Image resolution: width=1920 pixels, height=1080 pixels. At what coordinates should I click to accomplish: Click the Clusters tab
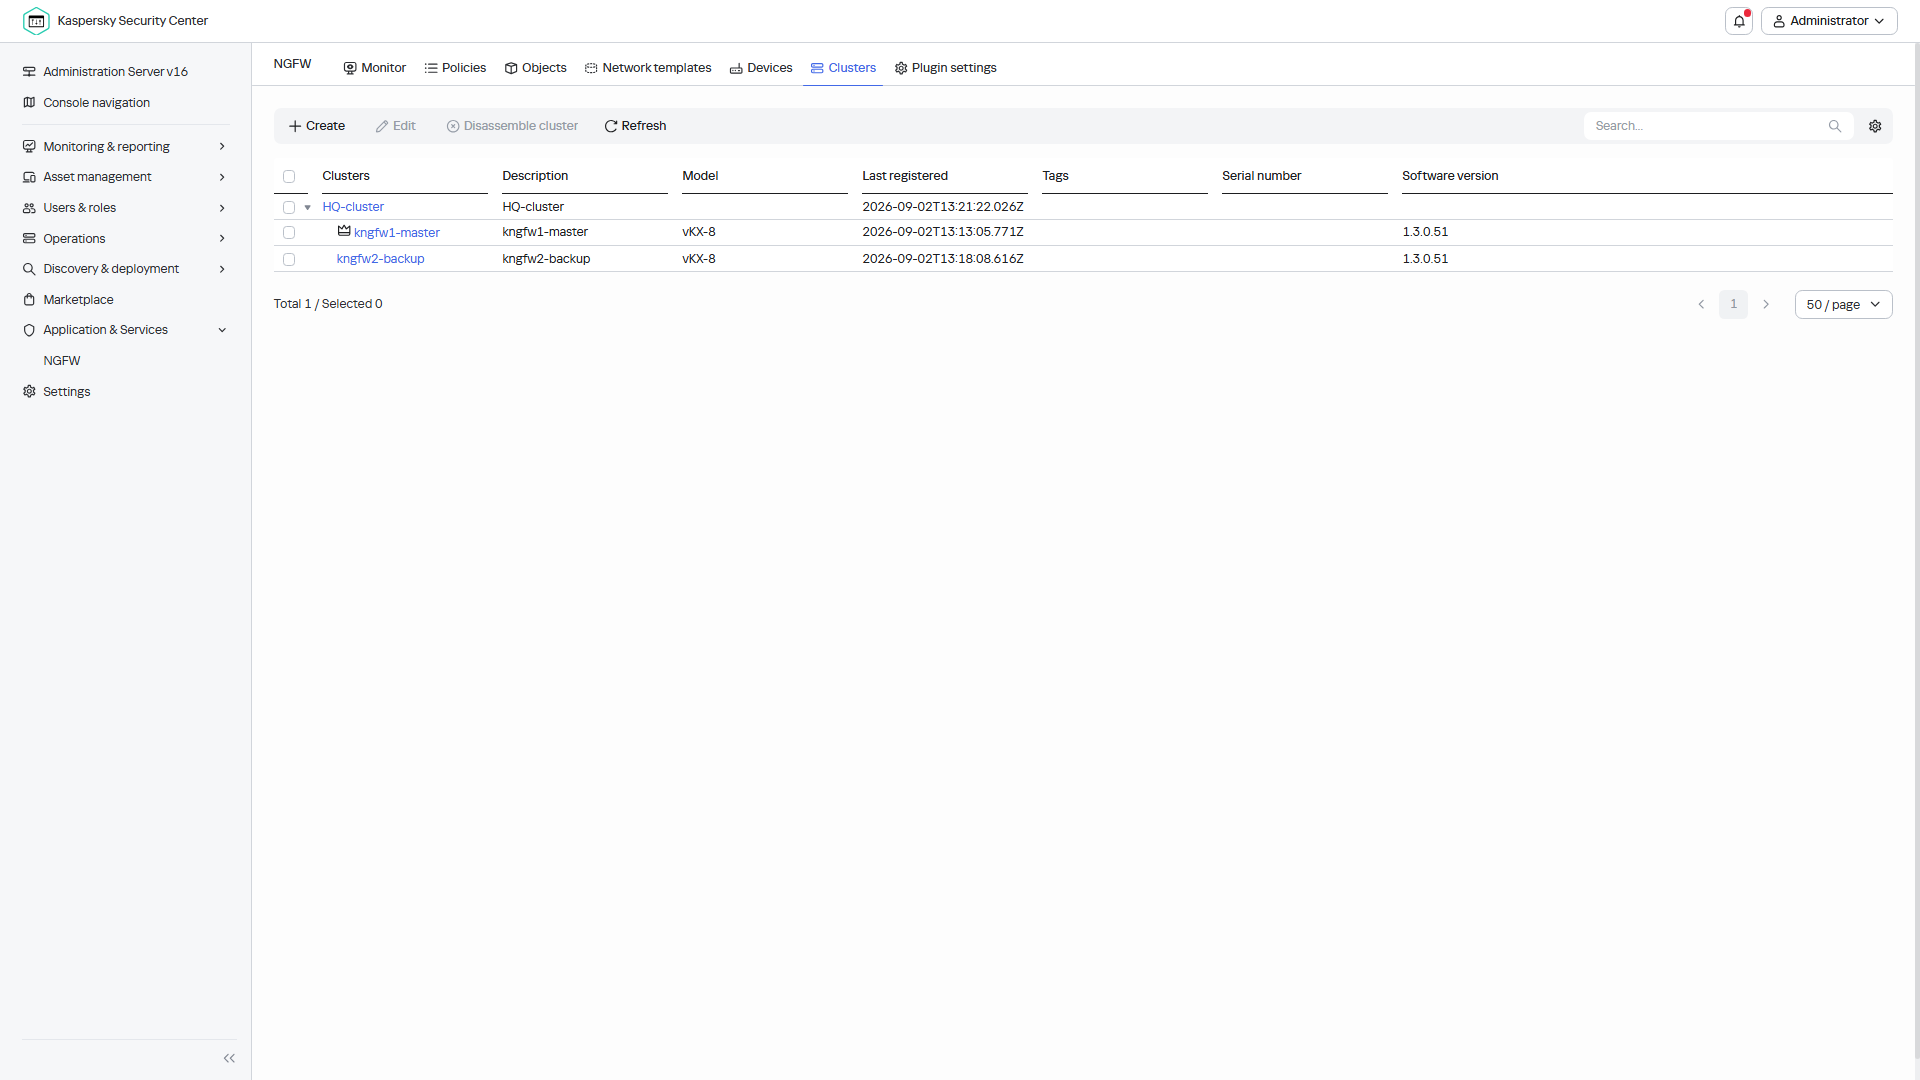click(843, 68)
